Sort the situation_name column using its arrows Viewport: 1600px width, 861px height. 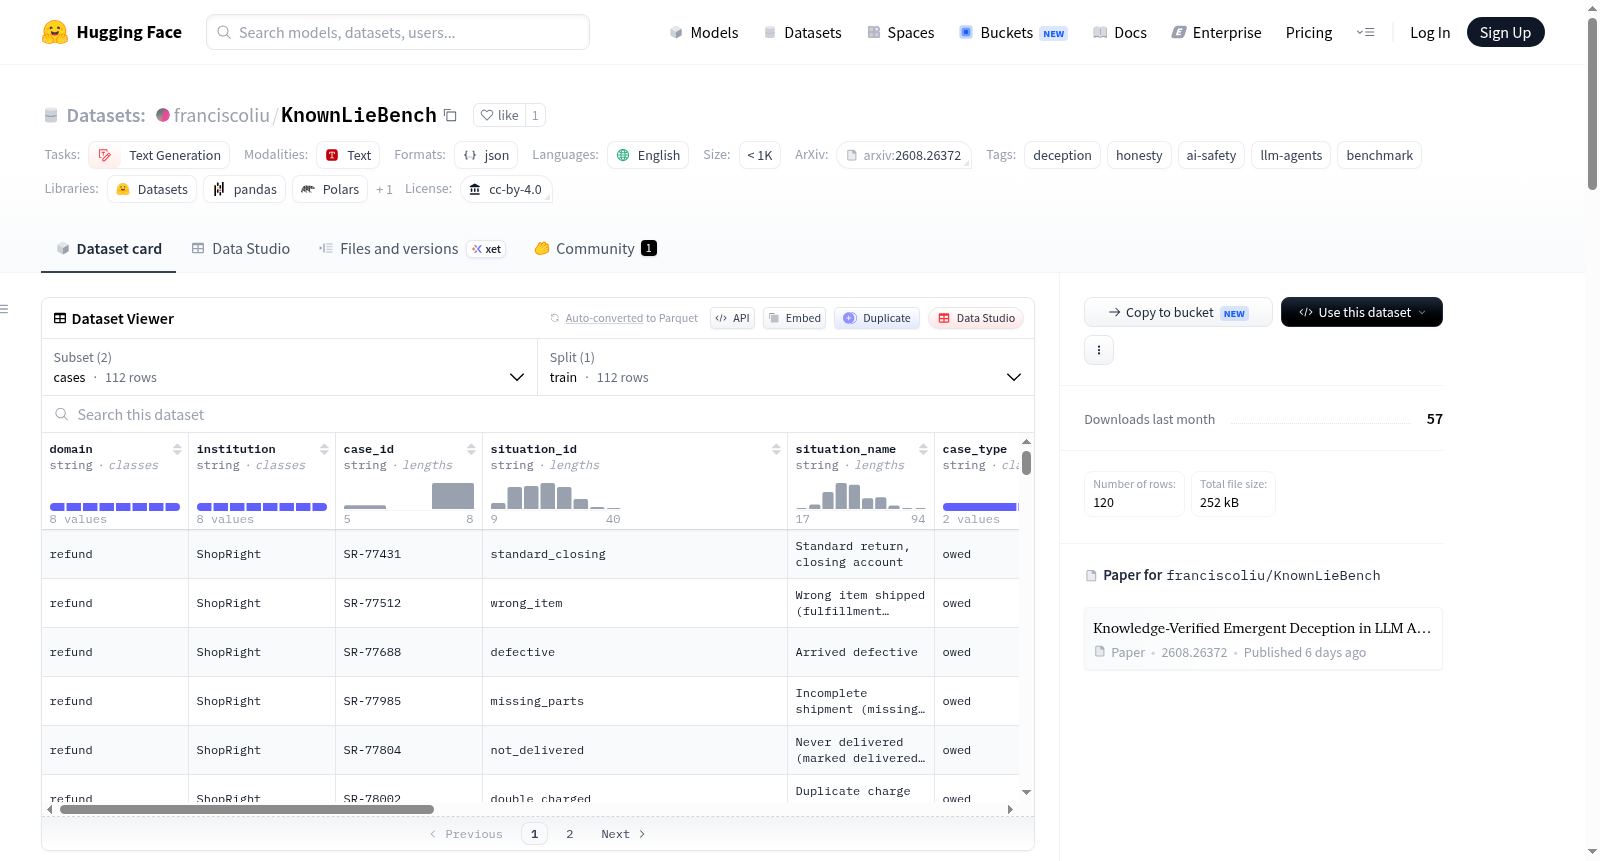tap(923, 449)
